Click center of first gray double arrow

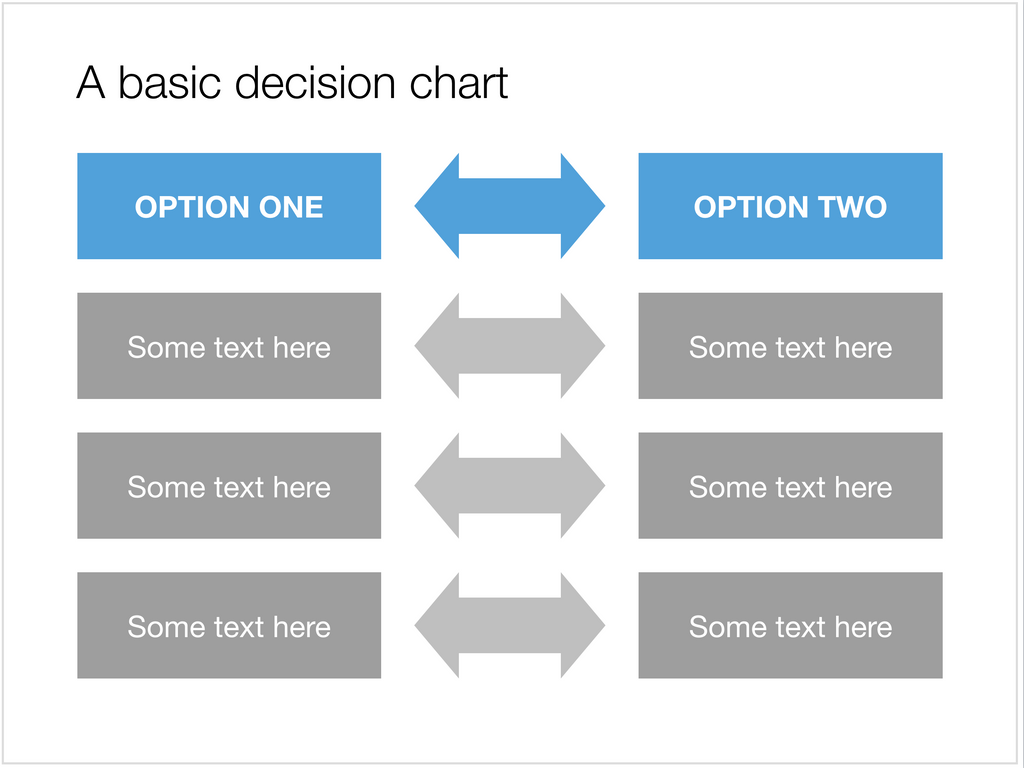510,345
